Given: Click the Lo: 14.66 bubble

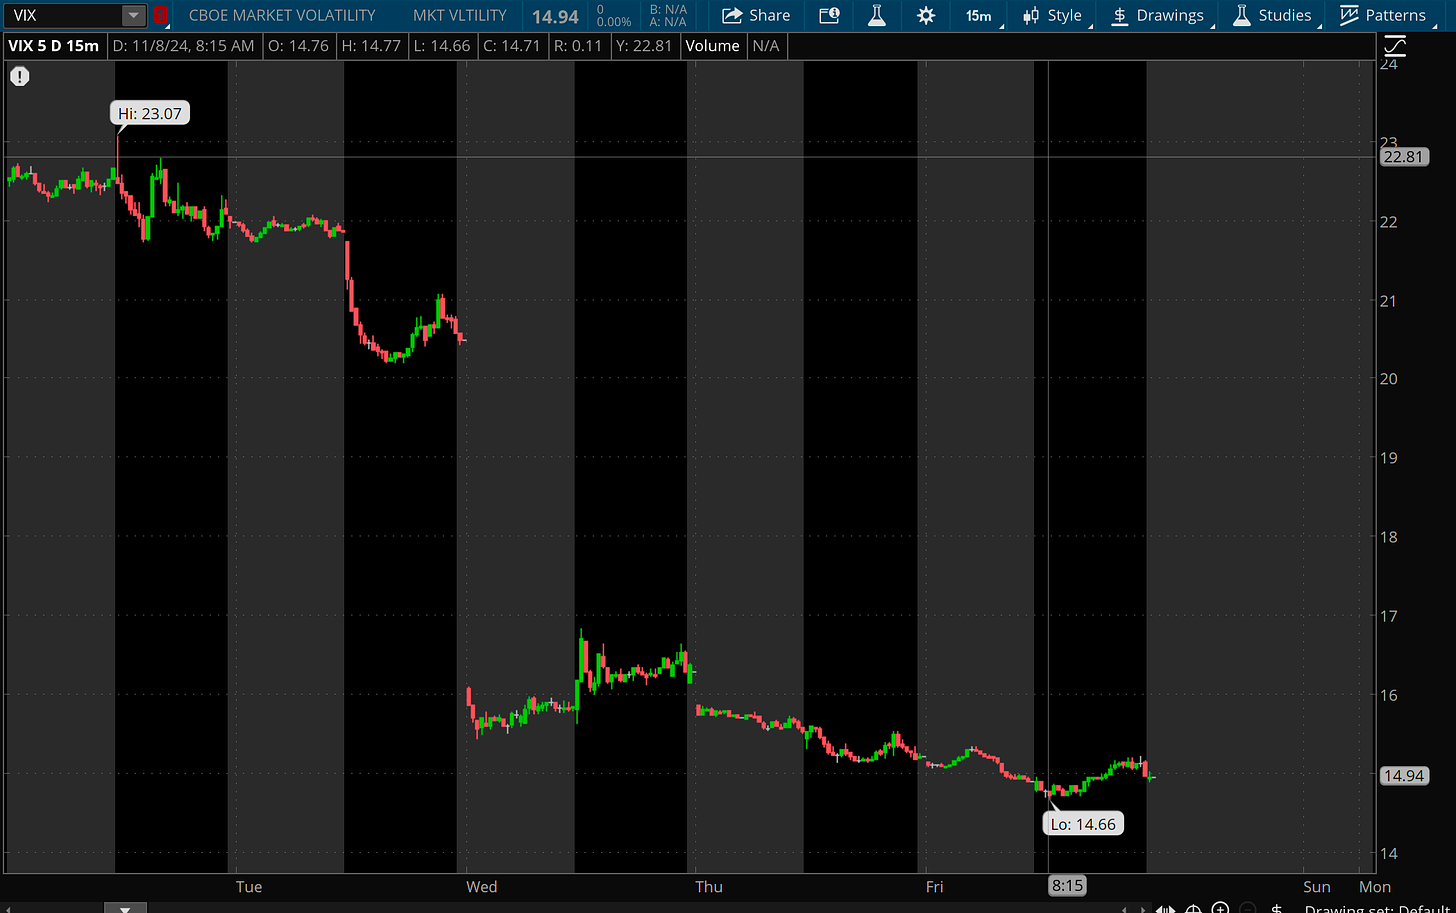Looking at the screenshot, I should point(1084,824).
